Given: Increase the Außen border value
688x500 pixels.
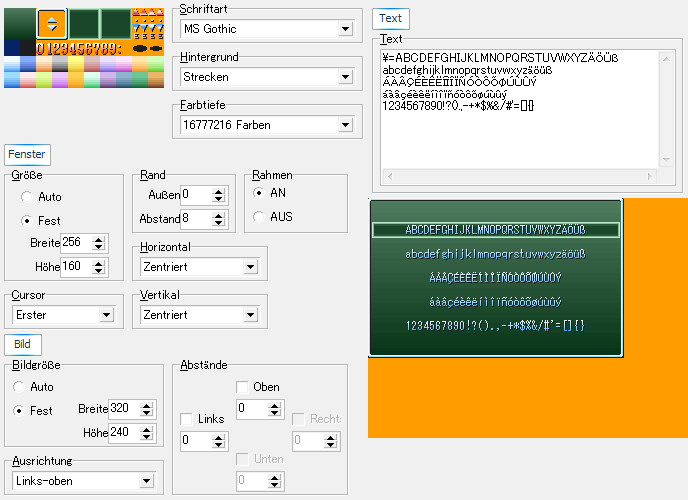Looking at the screenshot, I should tap(218, 190).
